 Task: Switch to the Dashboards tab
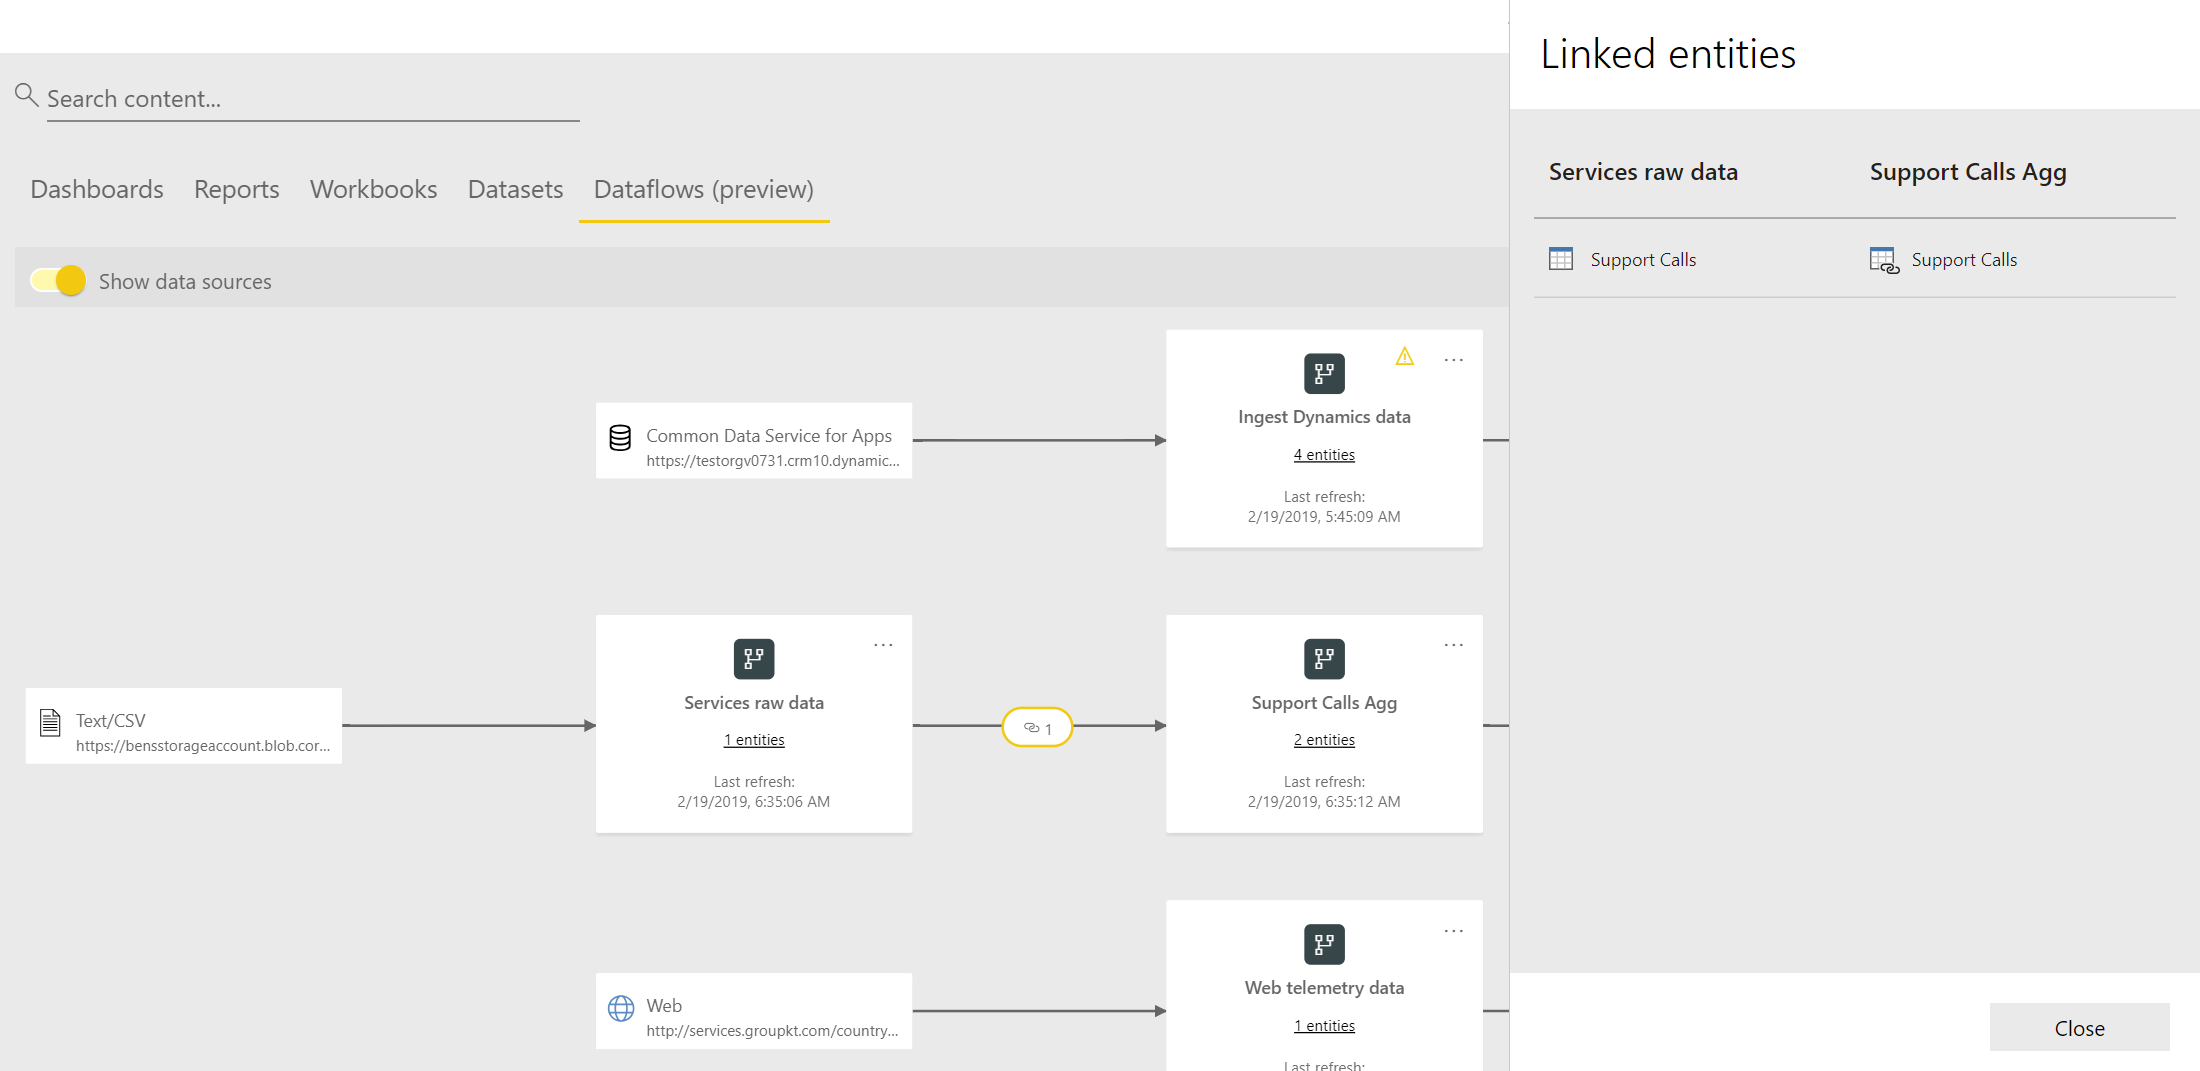pos(97,189)
